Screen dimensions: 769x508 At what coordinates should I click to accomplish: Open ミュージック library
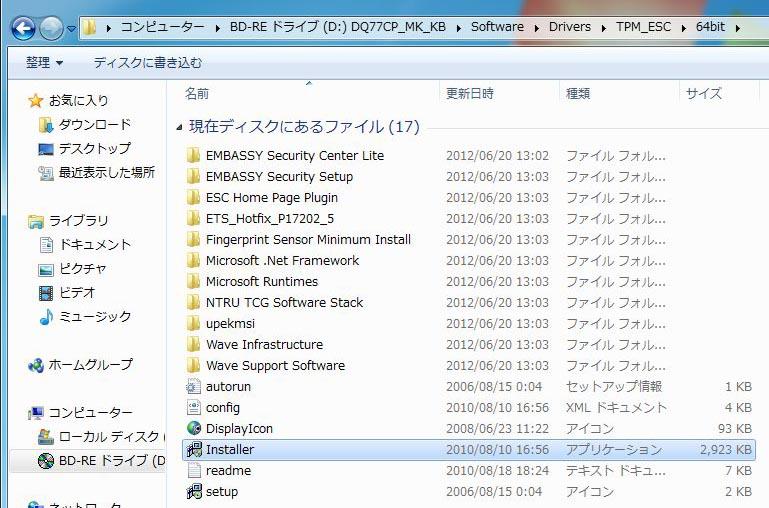85,316
